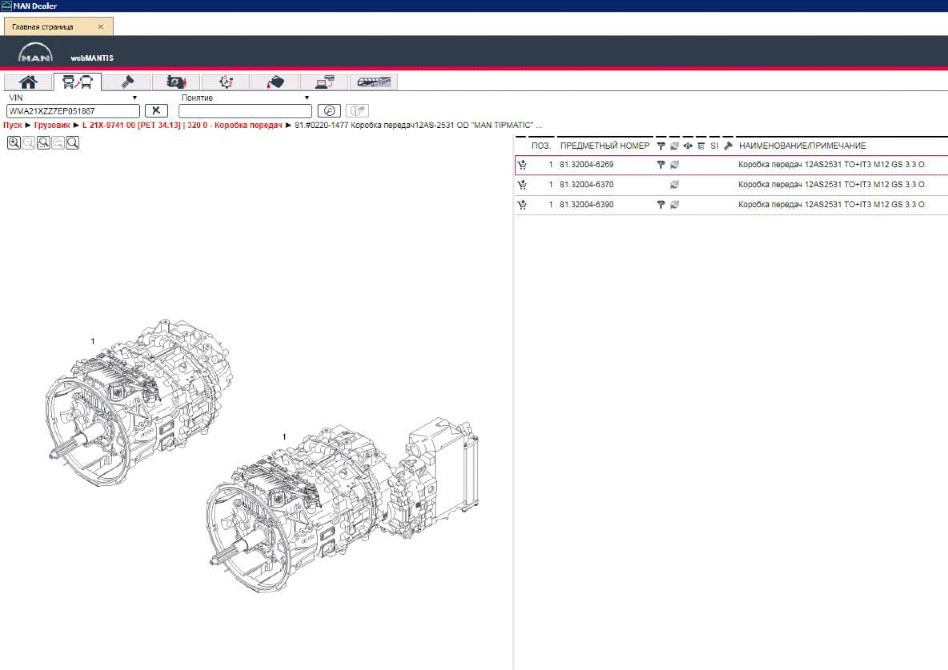Expand the VIN dropdown
This screenshot has width=948, height=670.
click(135, 98)
